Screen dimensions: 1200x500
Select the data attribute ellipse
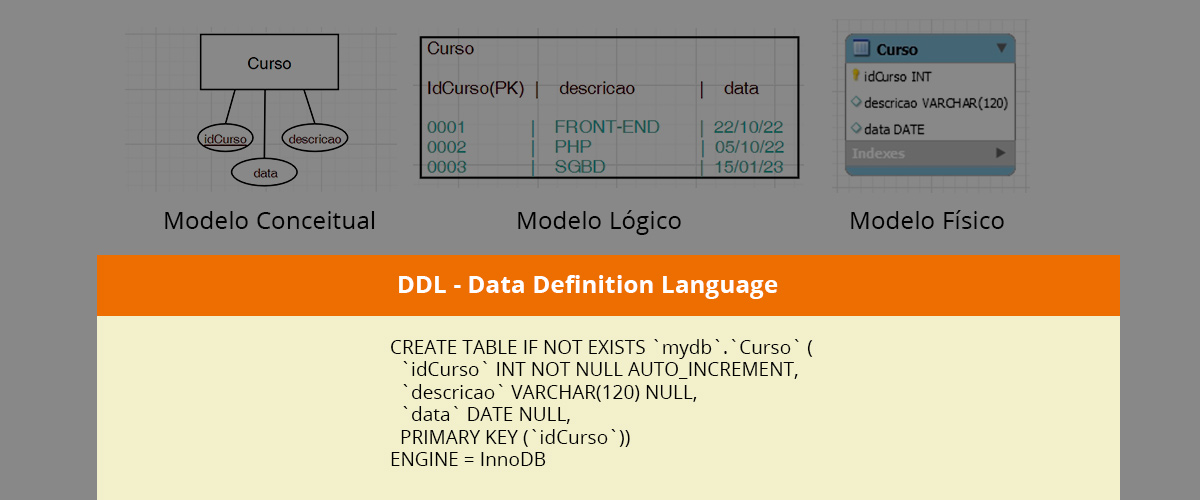[265, 173]
